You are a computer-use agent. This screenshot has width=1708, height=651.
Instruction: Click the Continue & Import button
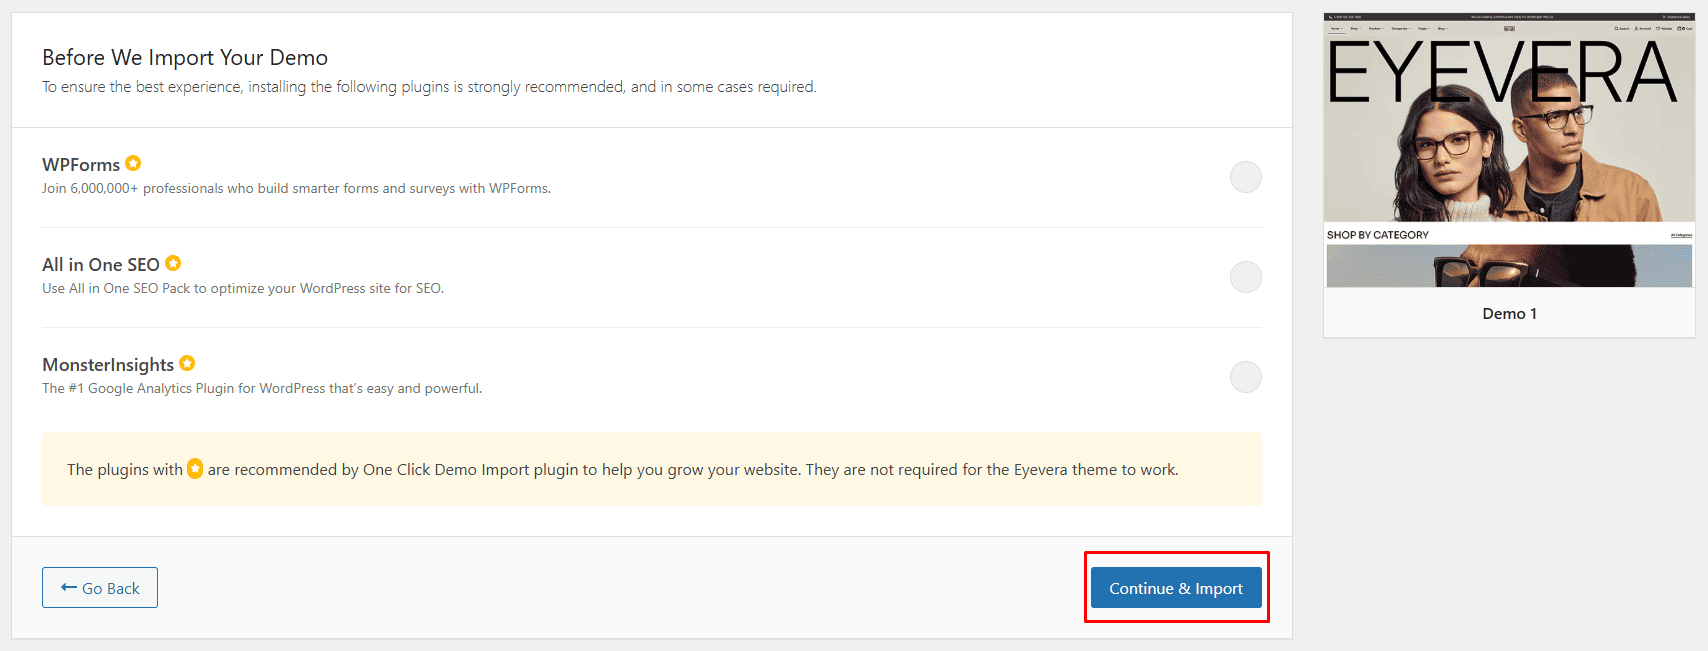1176,588
